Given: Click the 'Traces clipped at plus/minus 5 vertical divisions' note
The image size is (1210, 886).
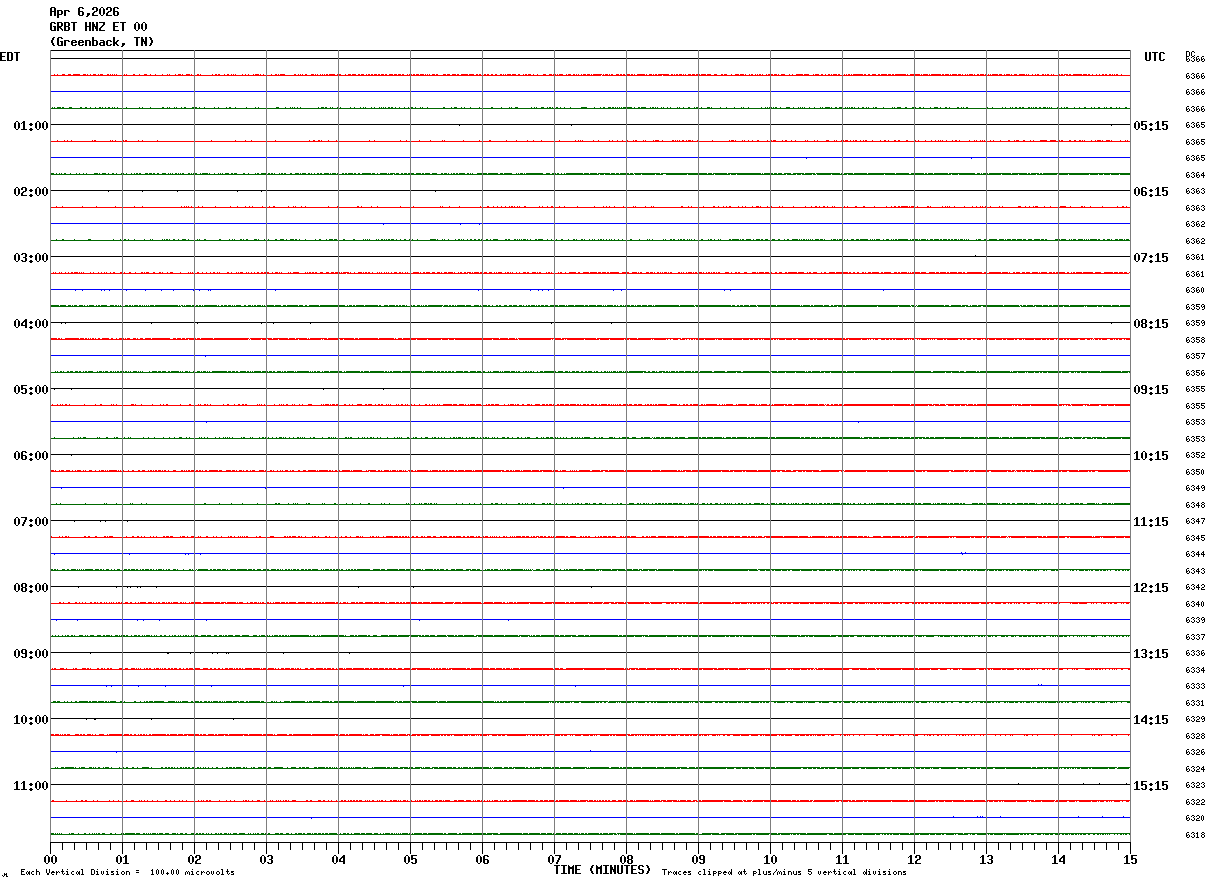Looking at the screenshot, I should 784,873.
